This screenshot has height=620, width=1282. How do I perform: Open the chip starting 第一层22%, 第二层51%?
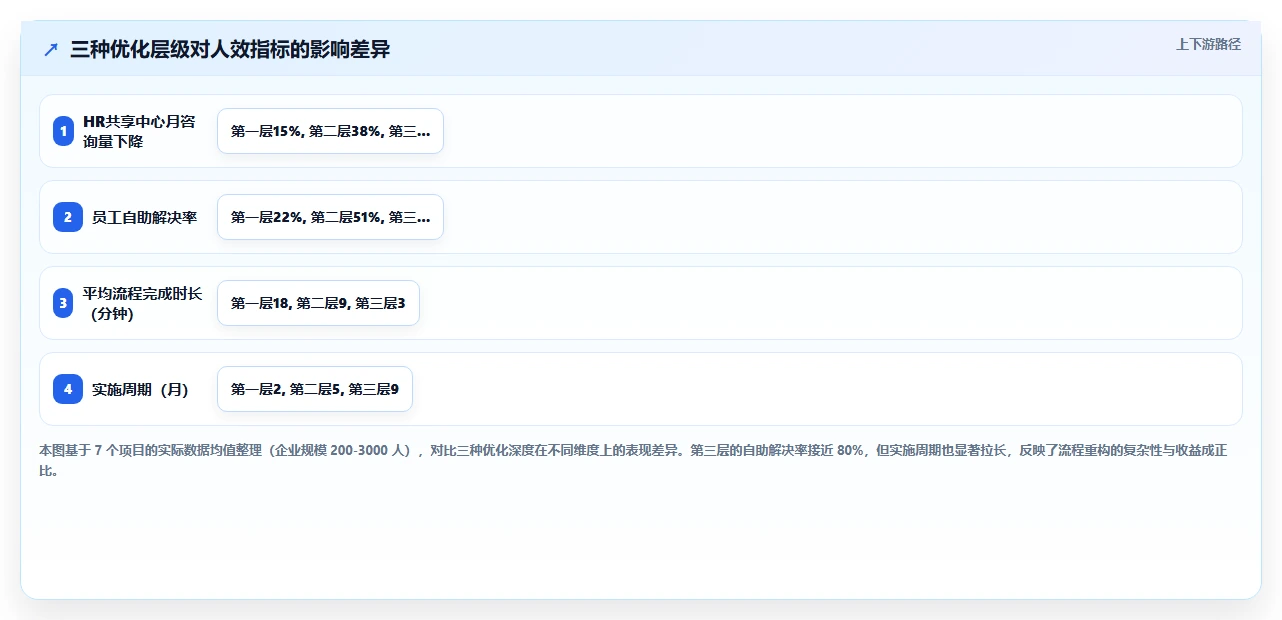click(x=330, y=217)
